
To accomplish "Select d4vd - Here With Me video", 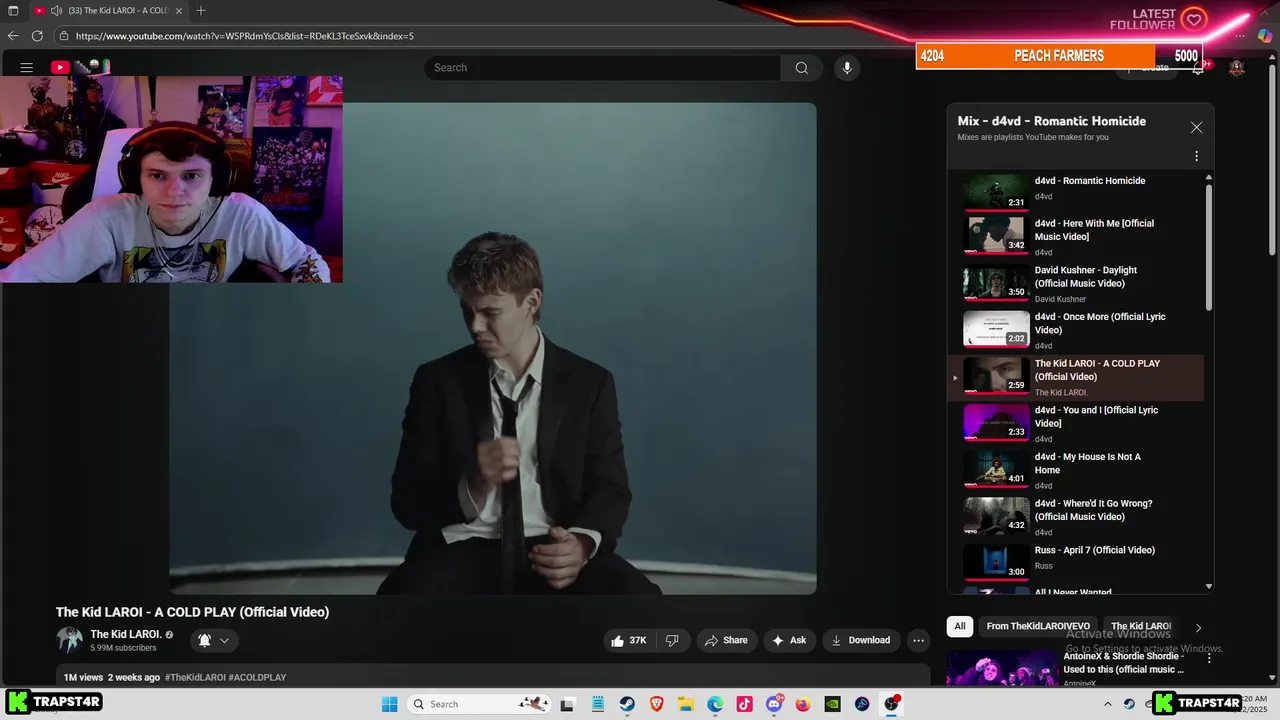I will 1076,237.
